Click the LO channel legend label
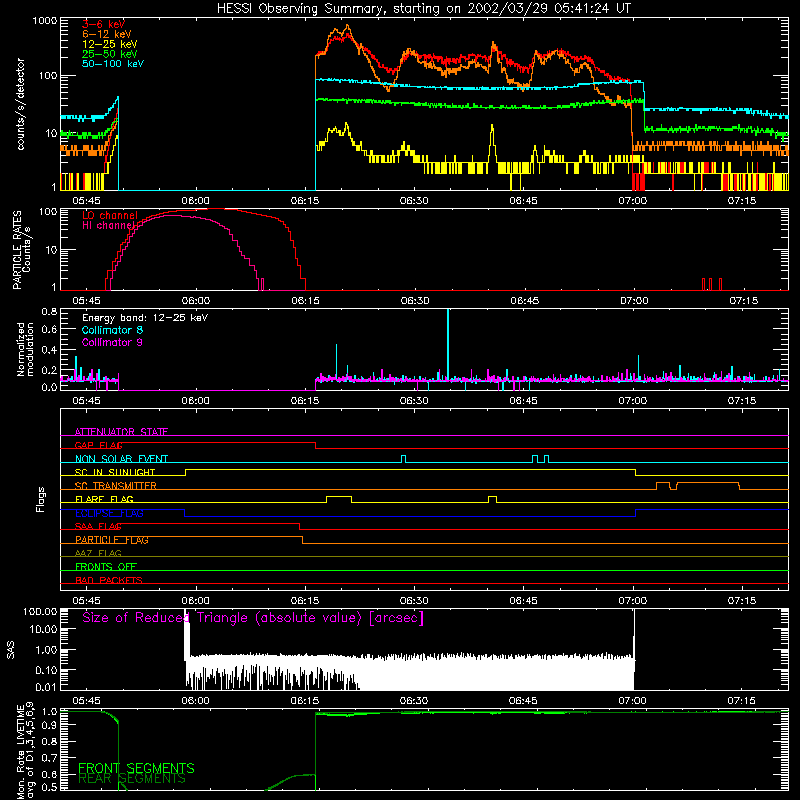 [110, 216]
